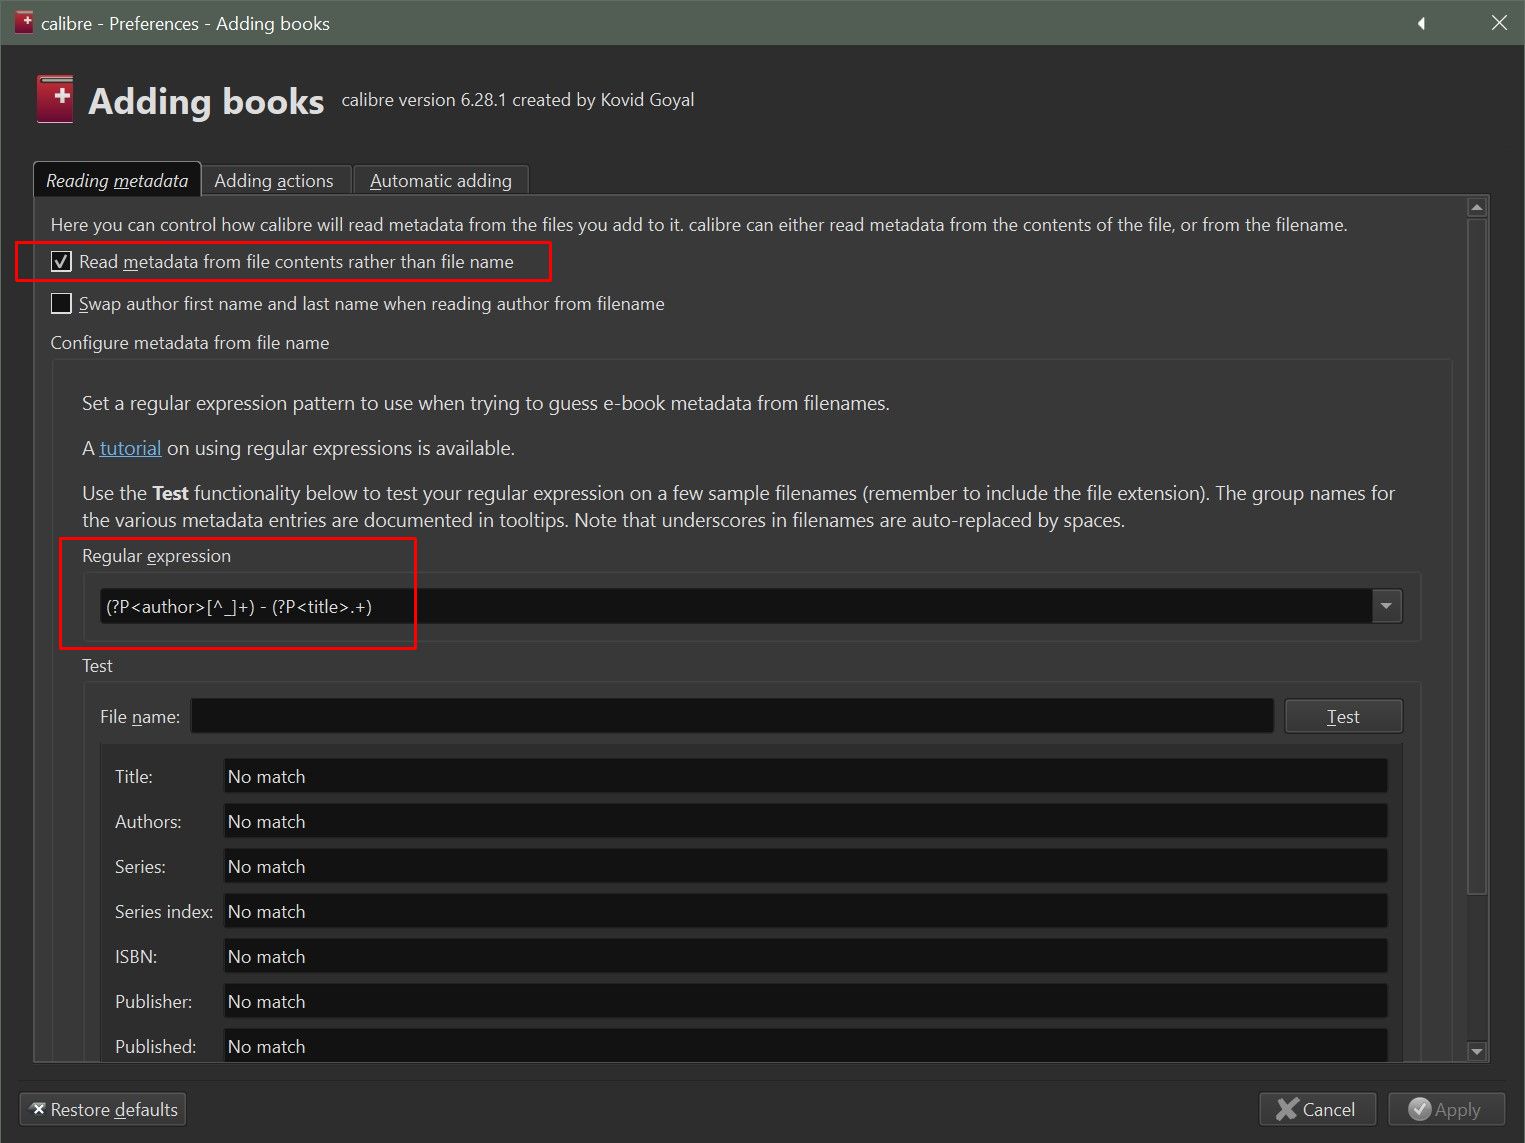The width and height of the screenshot is (1525, 1143).
Task: Click the ISBN result field
Action: [805, 957]
